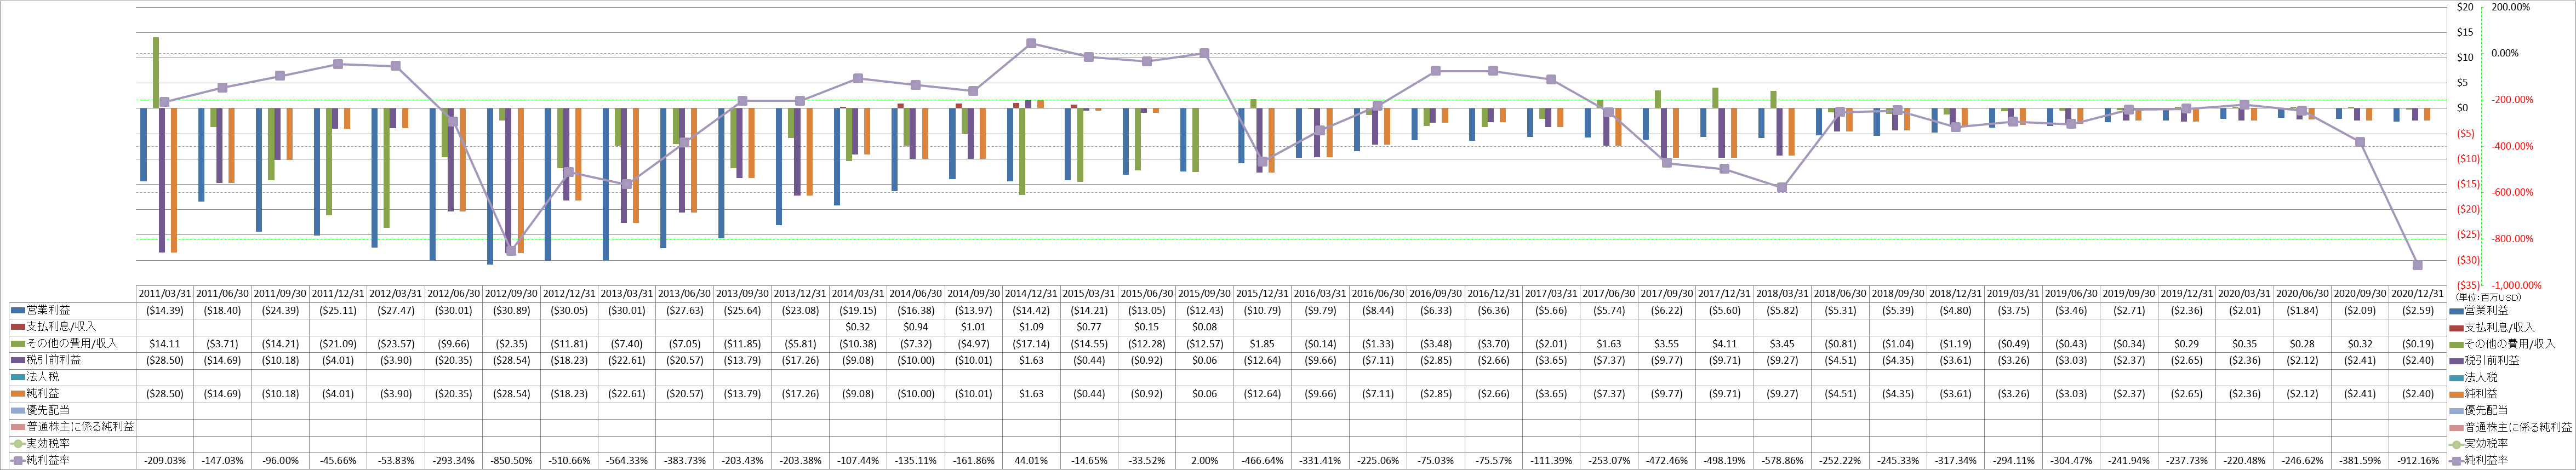2576x470 pixels.
Task: Select 営業利益 cell ($2.59) for 2020/12/31
Action: tap(2418, 311)
